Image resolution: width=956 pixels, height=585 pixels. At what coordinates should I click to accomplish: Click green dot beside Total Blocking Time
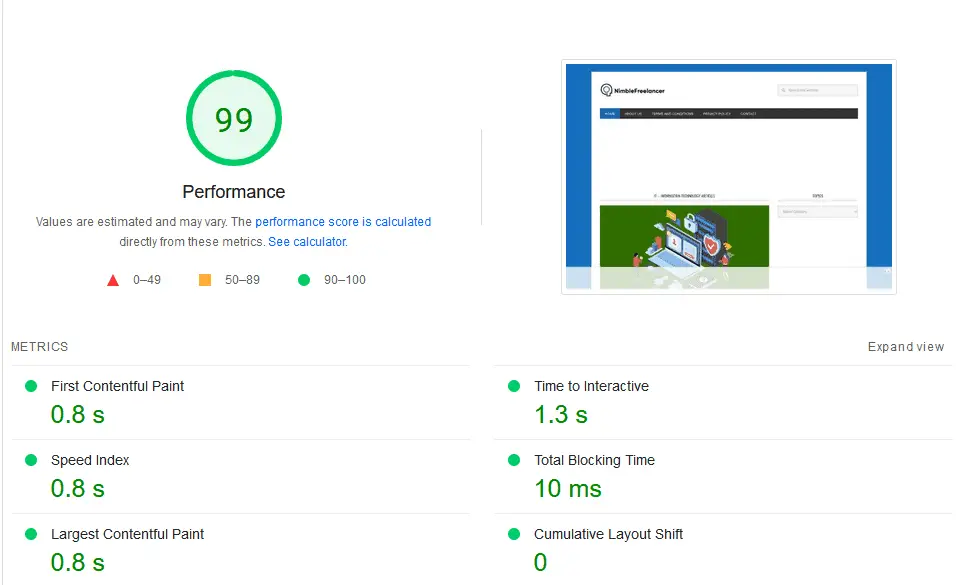click(514, 460)
